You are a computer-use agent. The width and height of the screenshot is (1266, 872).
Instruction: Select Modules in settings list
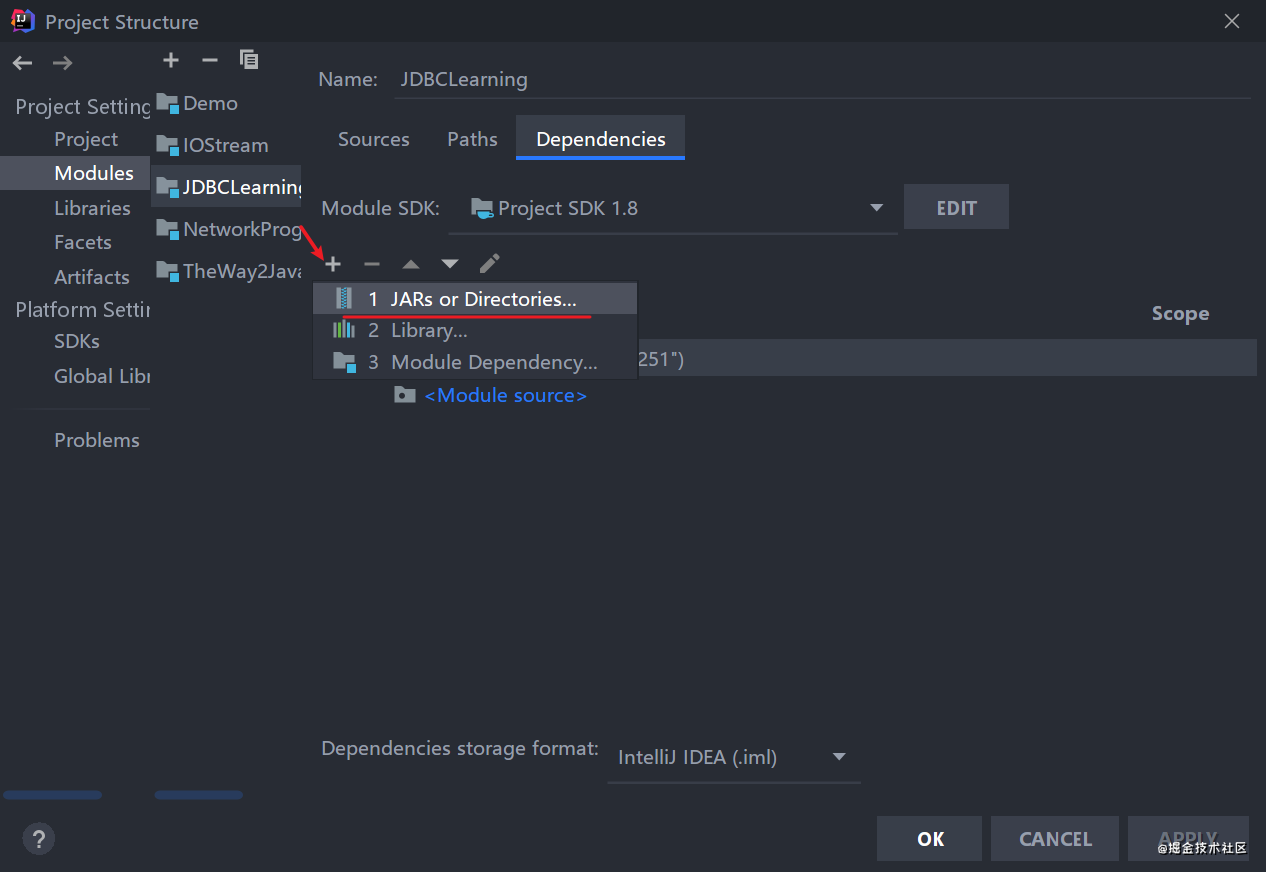coord(75,173)
